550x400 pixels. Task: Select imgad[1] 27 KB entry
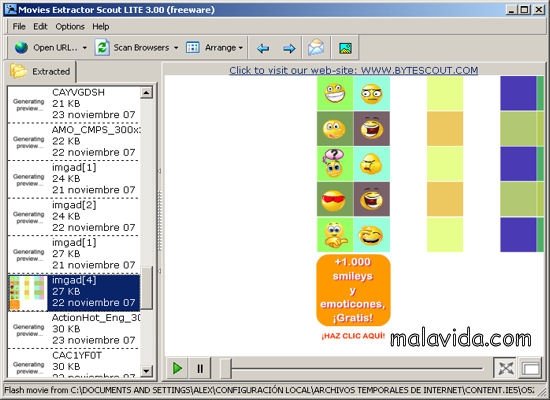(74, 254)
